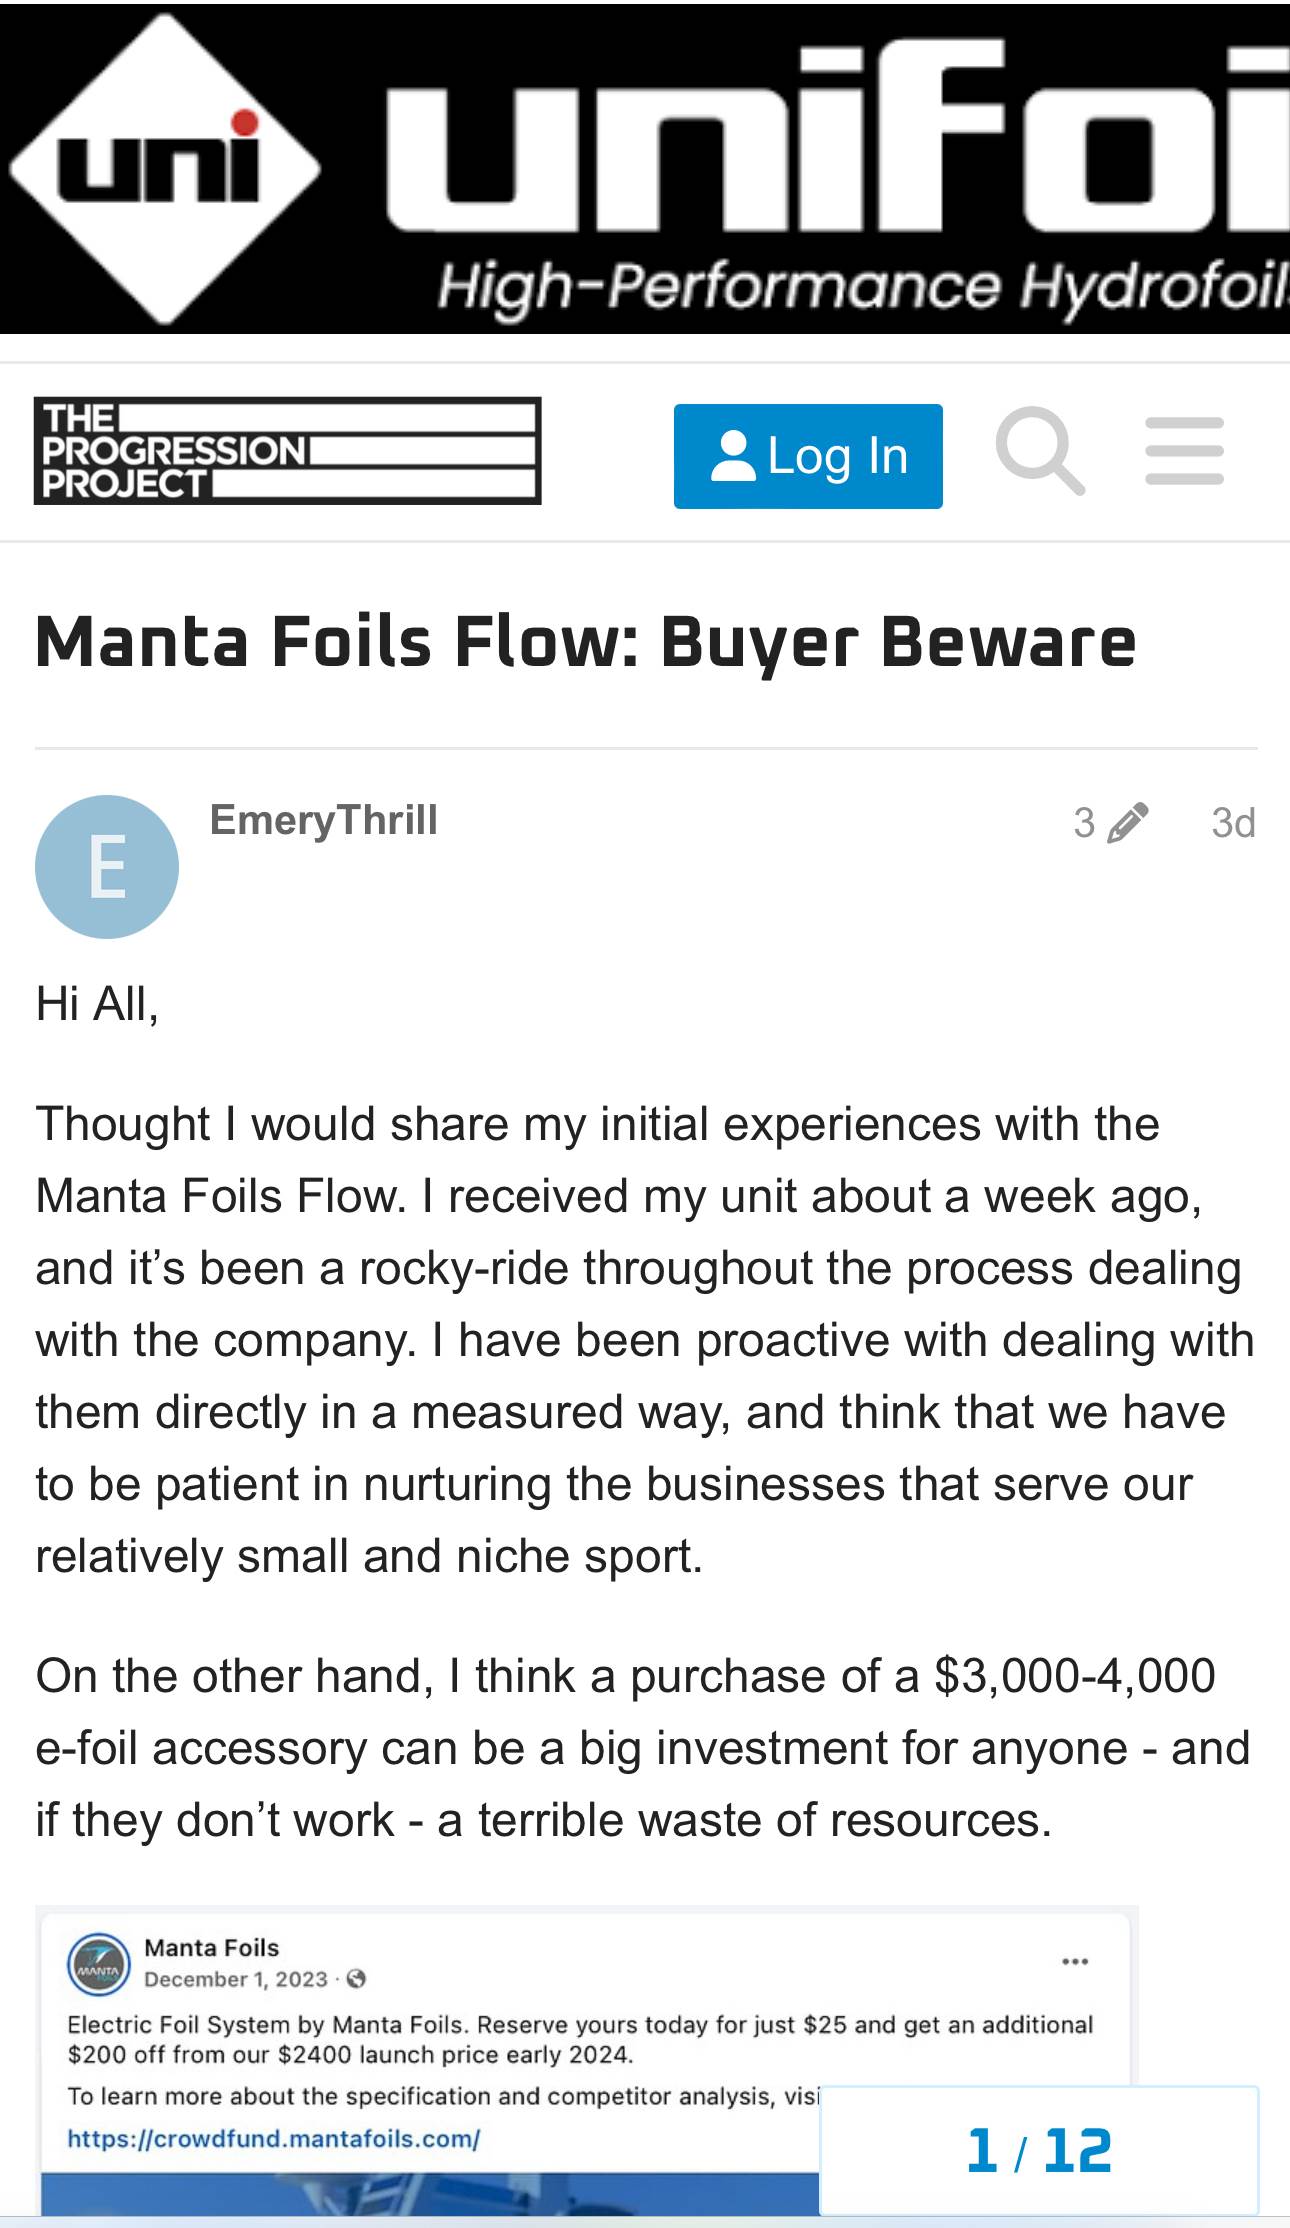Open the forum search icon
1290x2228 pixels.
1040,451
